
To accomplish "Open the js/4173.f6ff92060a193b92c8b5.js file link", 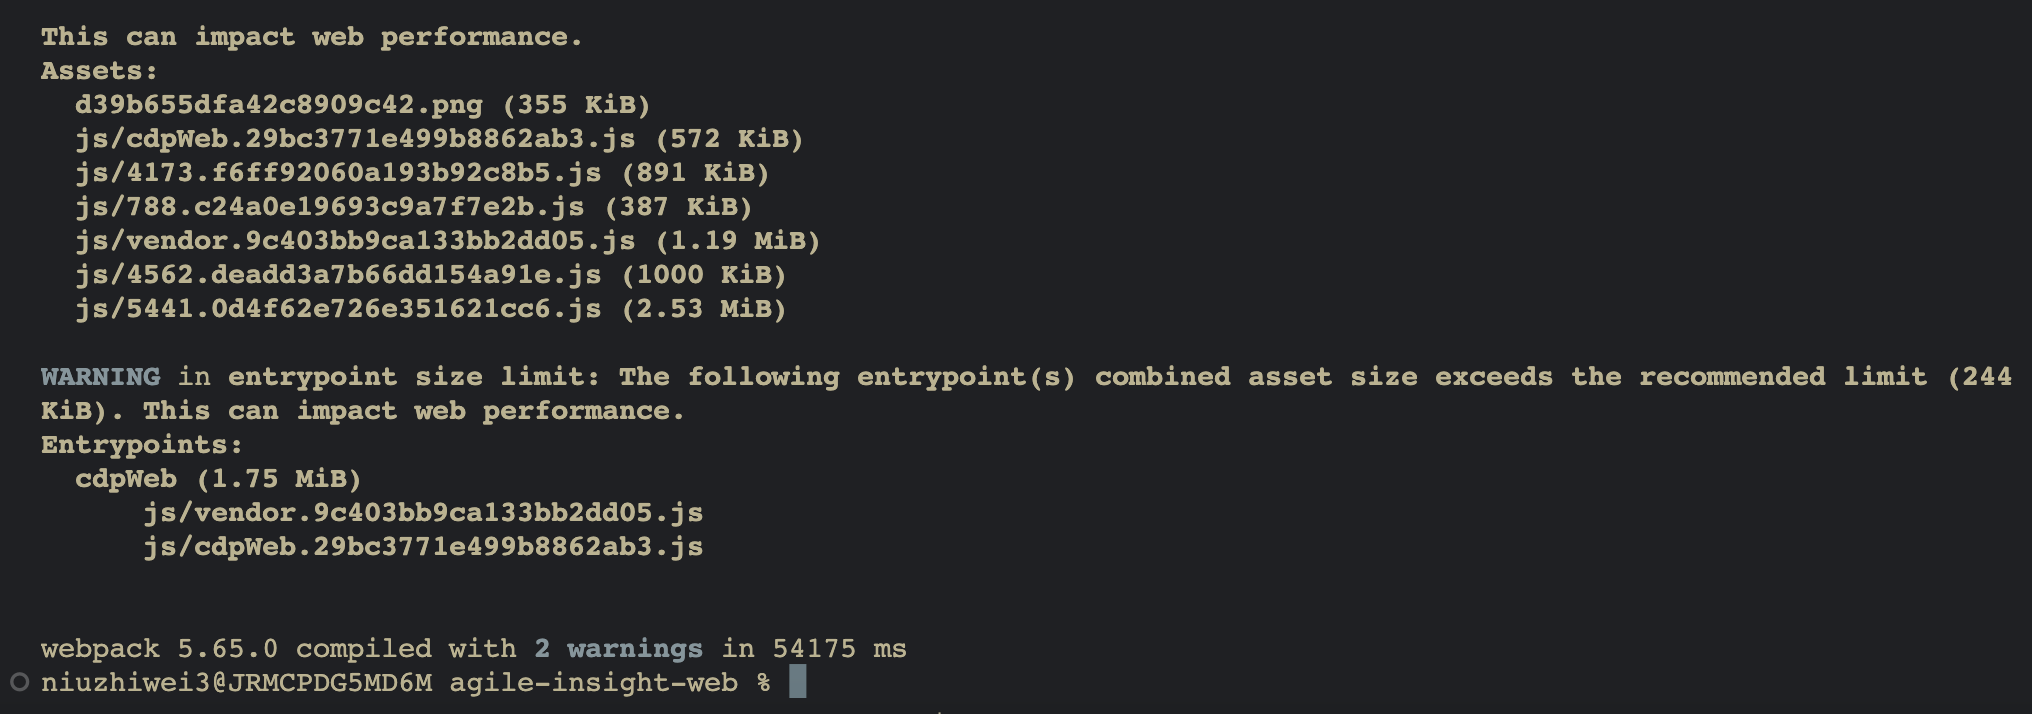I will 338,173.
